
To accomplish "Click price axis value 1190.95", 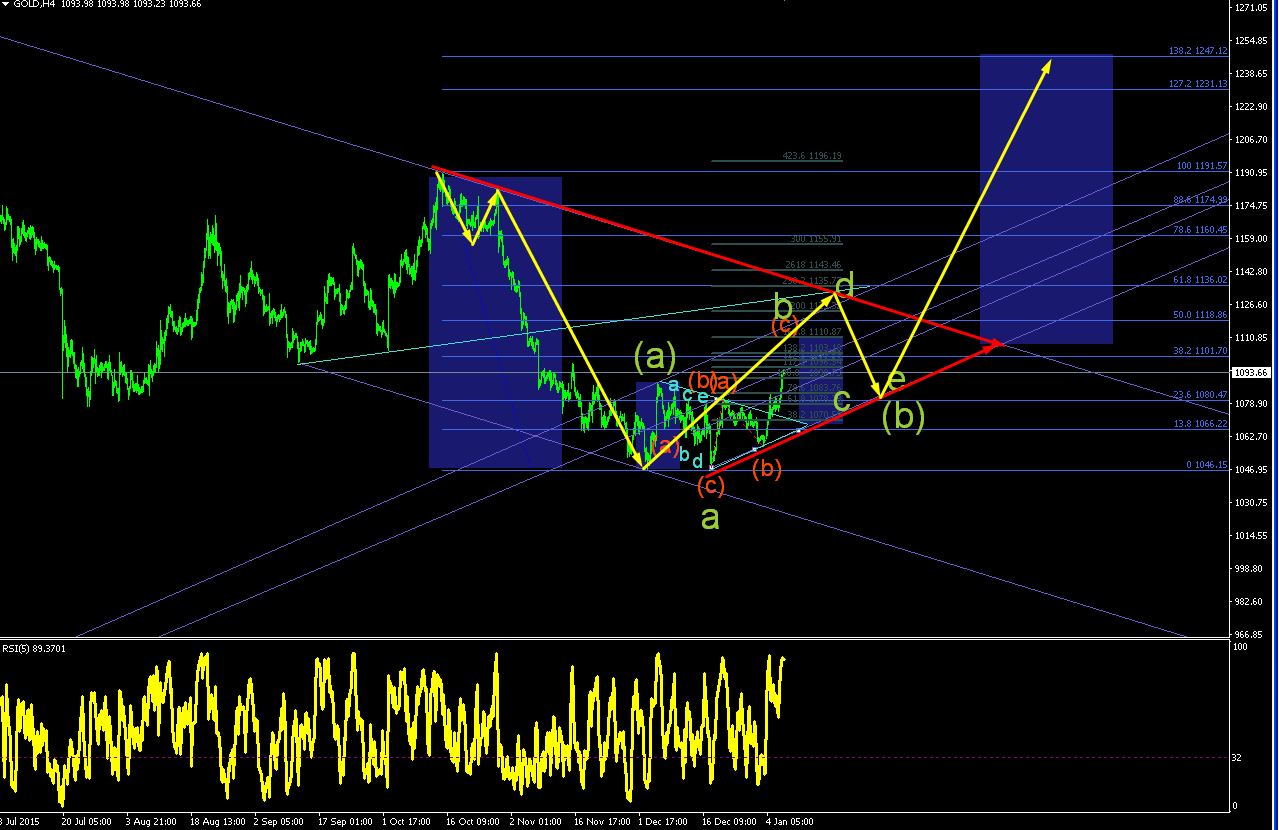I will point(1250,173).
